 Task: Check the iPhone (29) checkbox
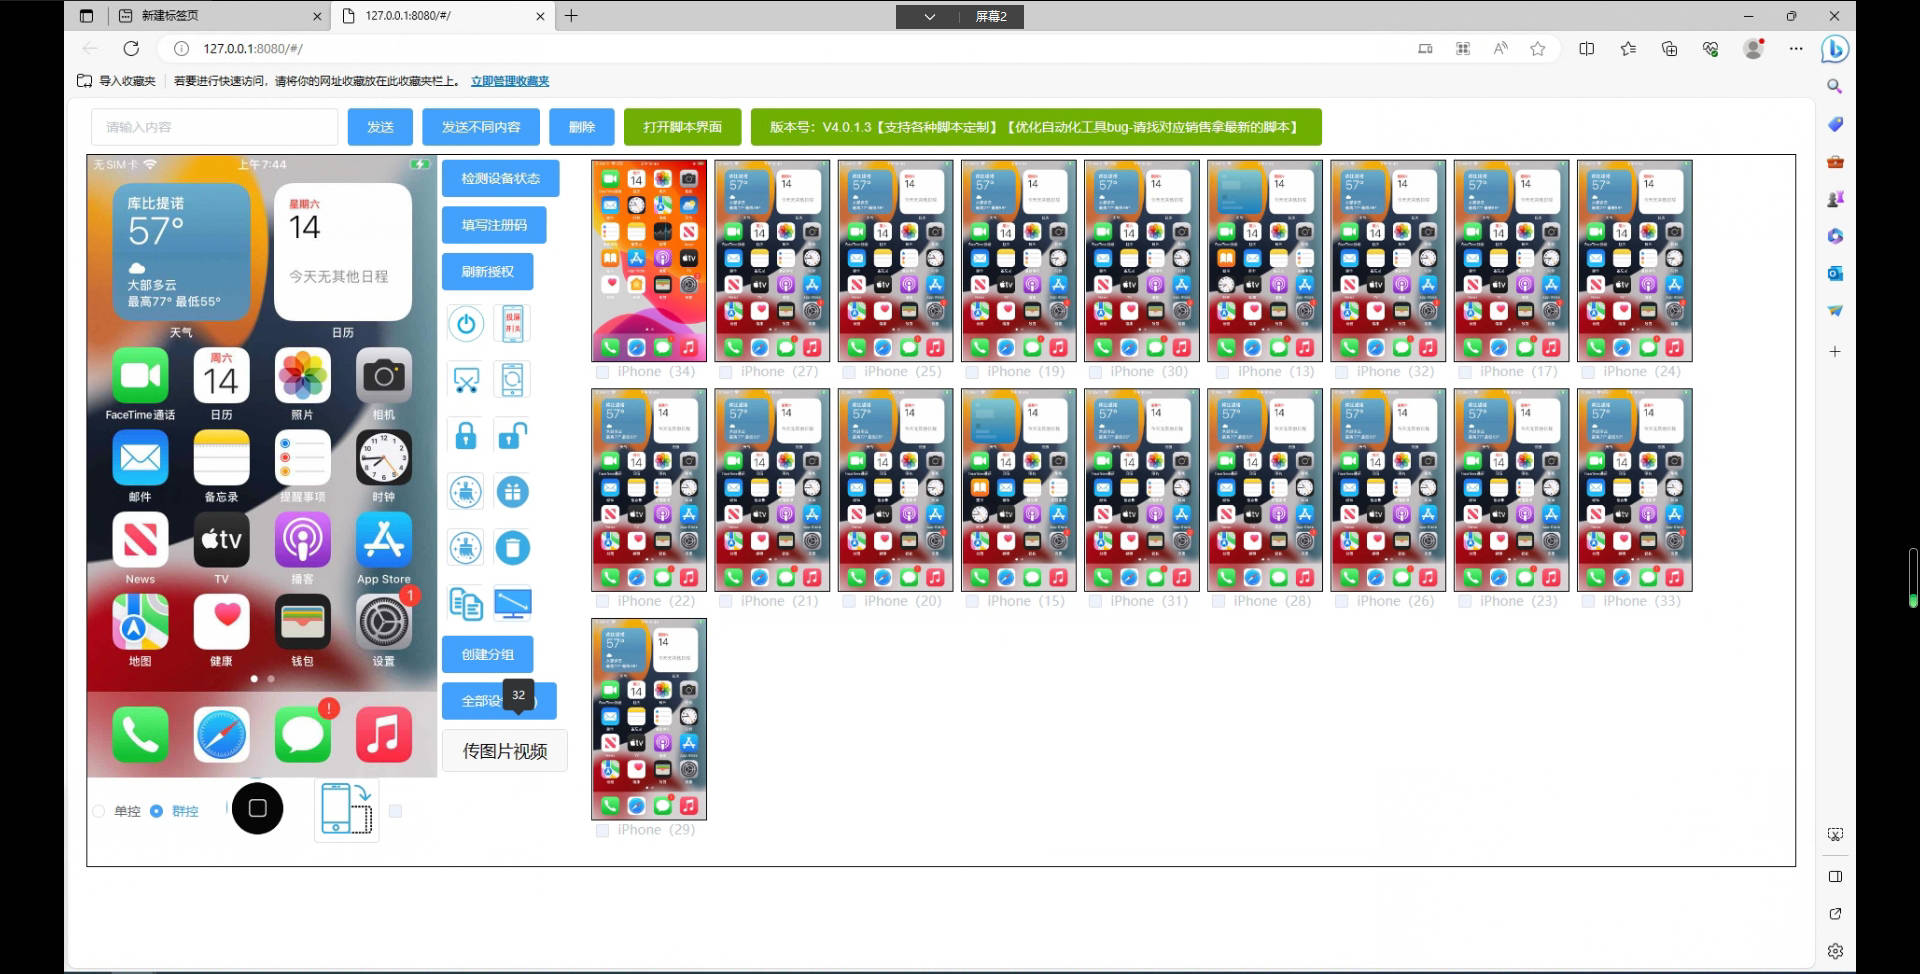(602, 830)
